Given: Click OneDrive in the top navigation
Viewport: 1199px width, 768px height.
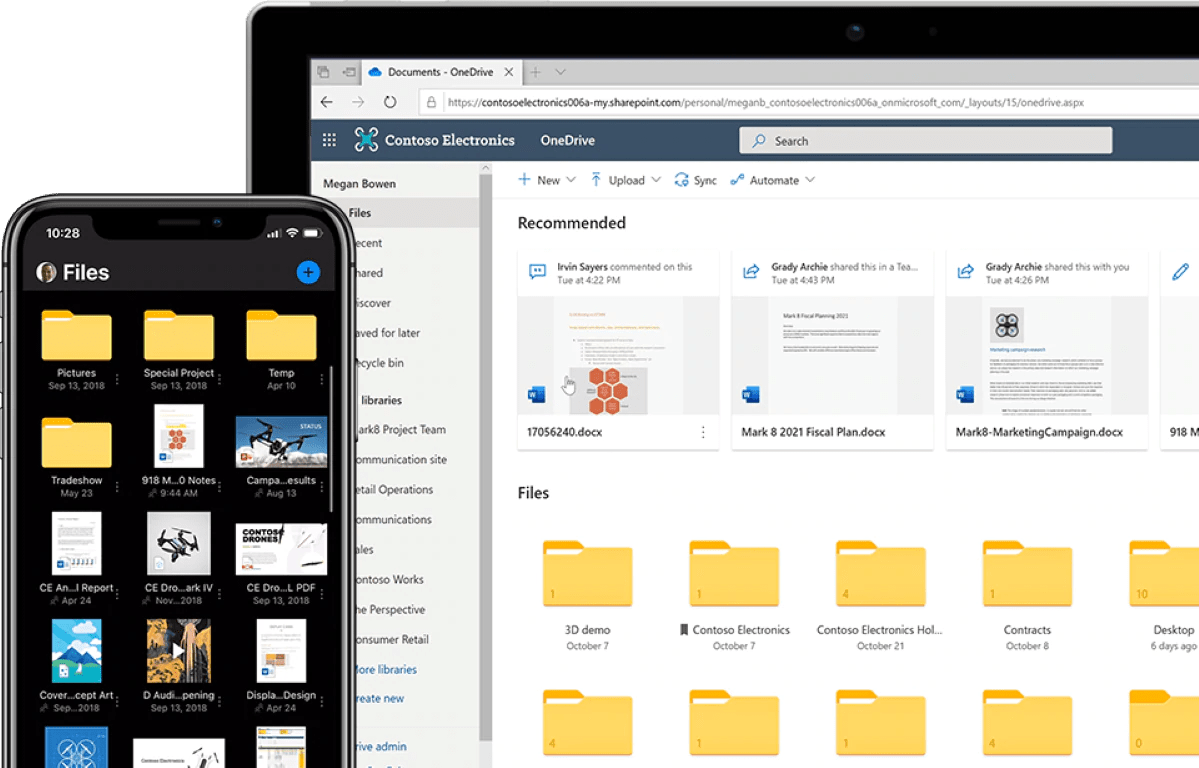Looking at the screenshot, I should 566,140.
